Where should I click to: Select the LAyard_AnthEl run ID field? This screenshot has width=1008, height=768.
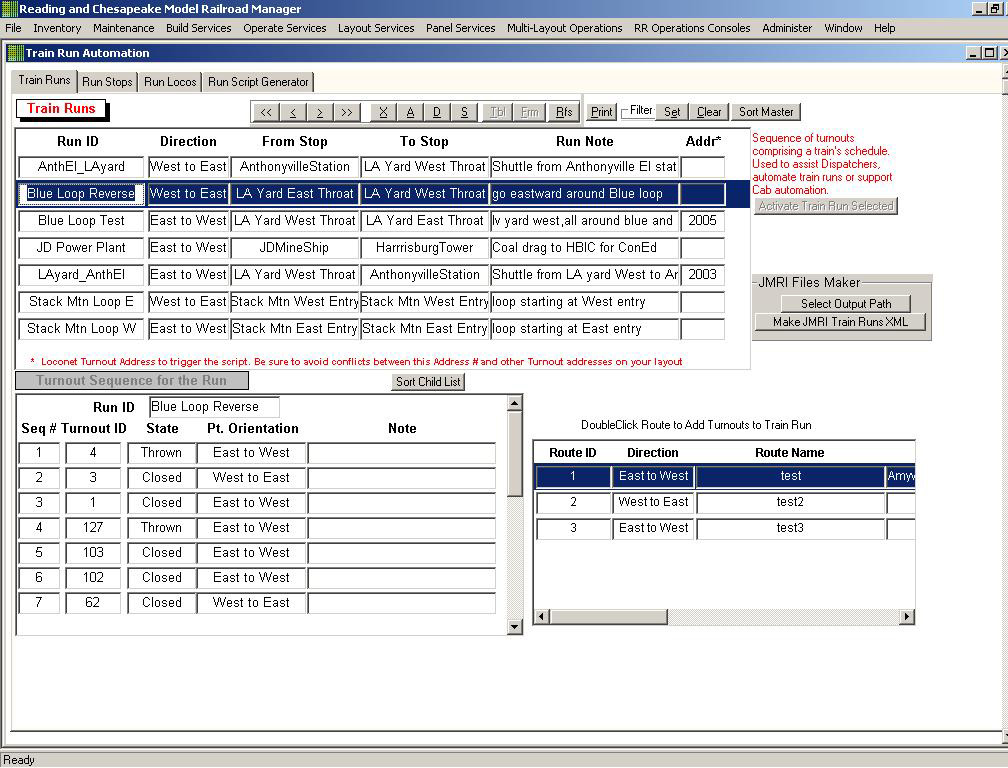pos(81,275)
